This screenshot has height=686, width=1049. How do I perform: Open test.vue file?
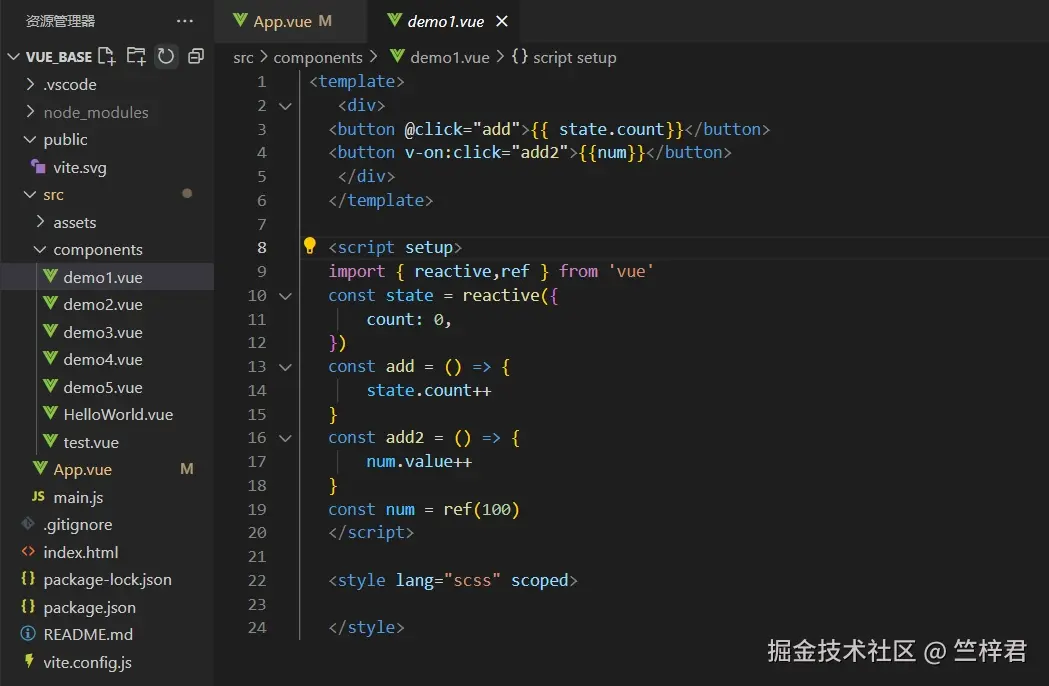pyautogui.click(x=90, y=442)
